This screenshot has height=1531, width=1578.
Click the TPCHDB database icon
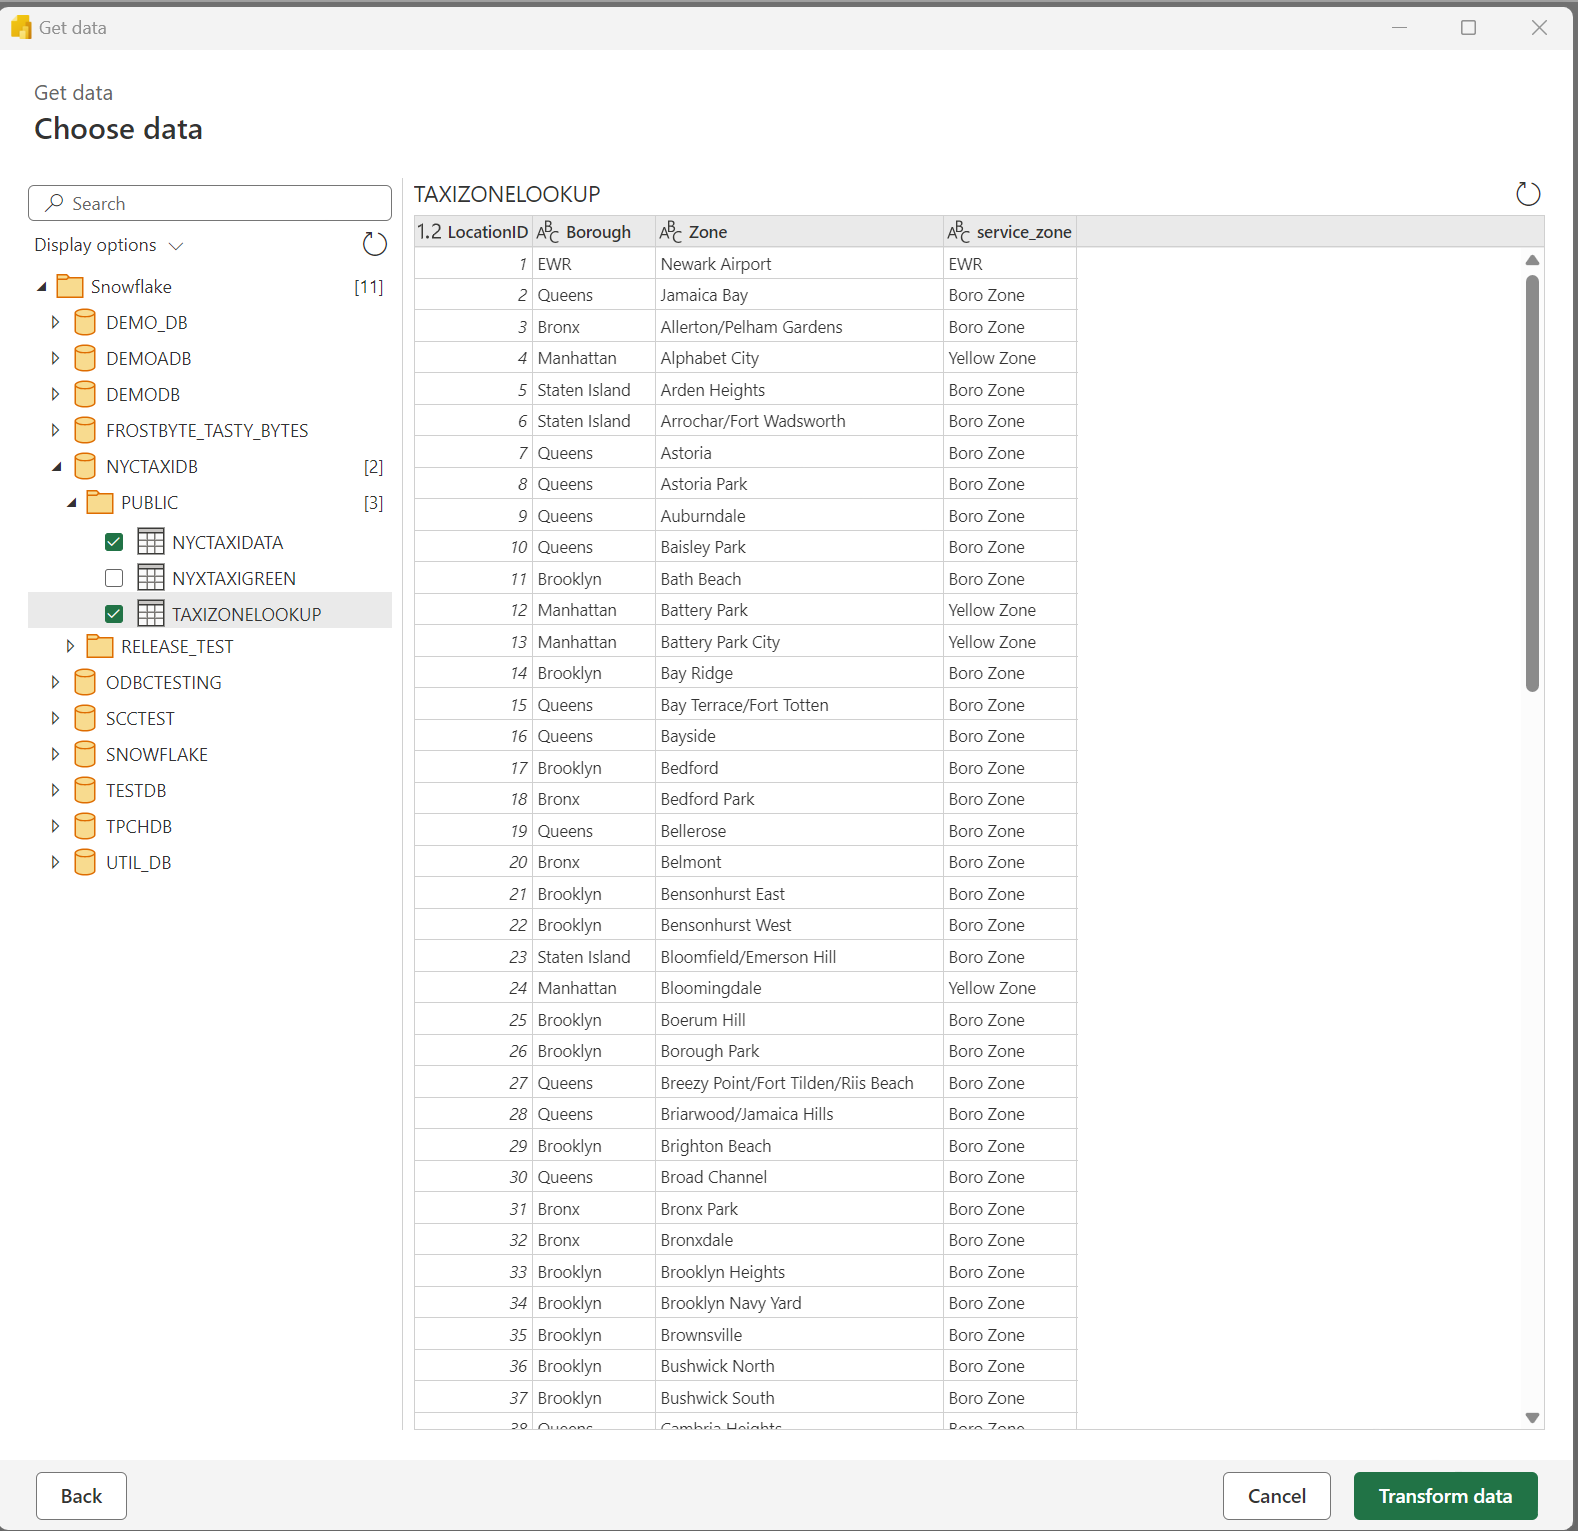click(86, 826)
